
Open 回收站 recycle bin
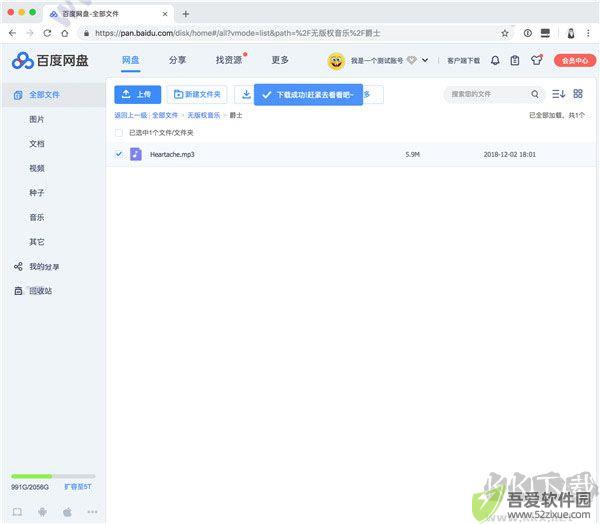pos(33,291)
